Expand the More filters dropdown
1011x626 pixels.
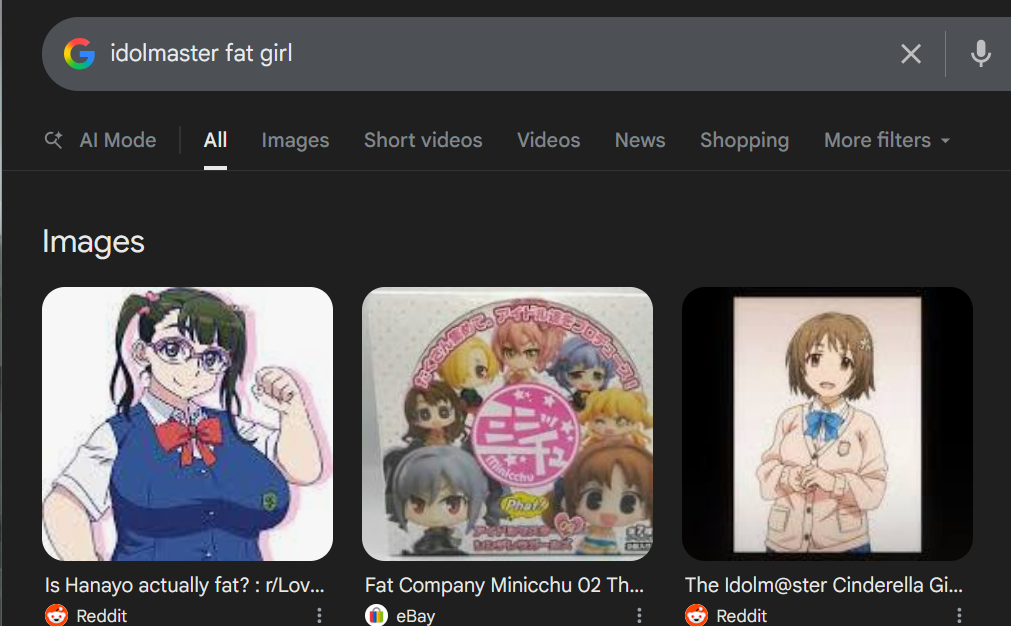click(x=887, y=140)
